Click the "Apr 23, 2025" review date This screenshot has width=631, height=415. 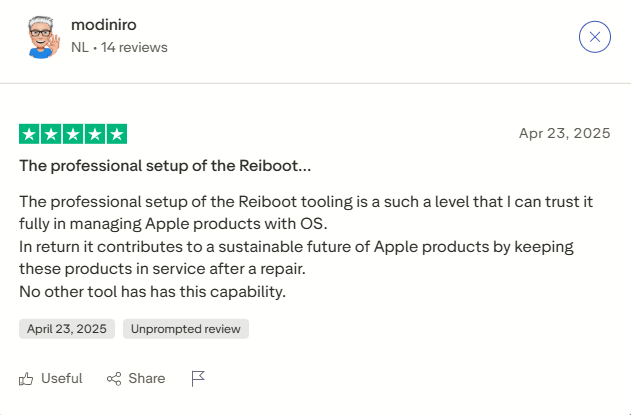[564, 134]
